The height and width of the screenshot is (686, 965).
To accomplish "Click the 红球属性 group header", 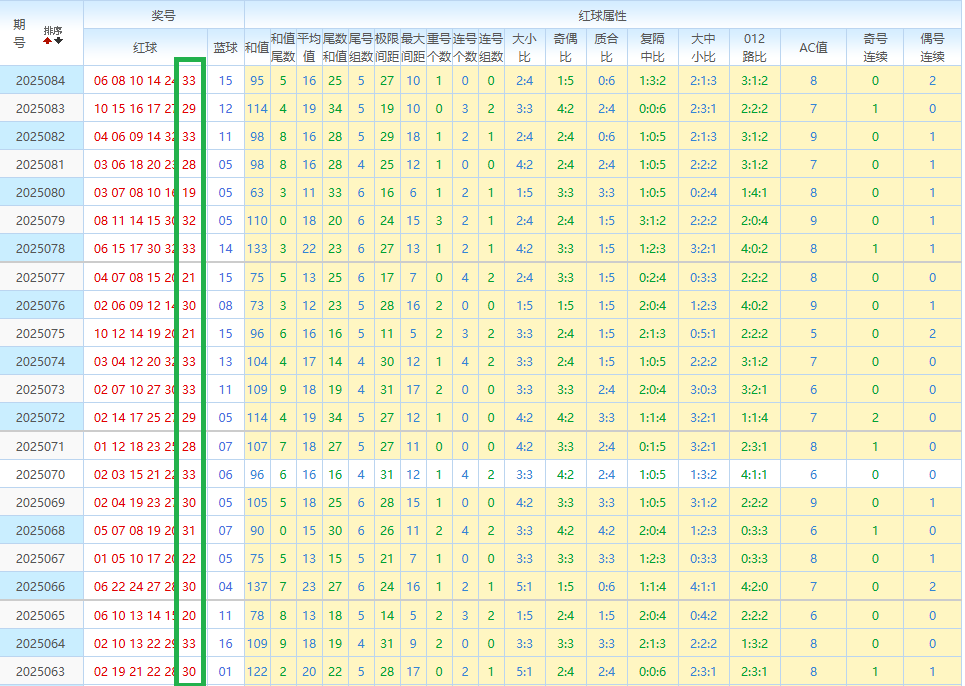I will [603, 15].
